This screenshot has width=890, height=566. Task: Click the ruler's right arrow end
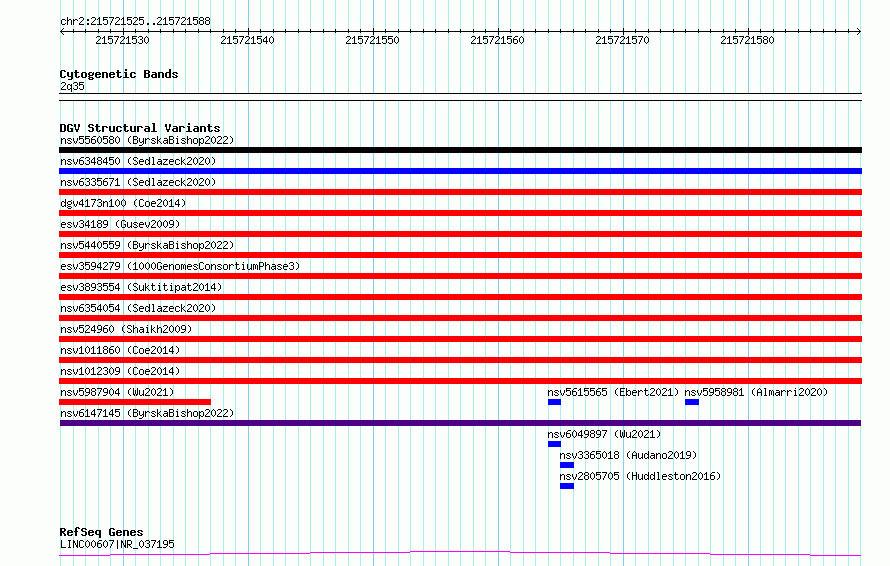point(859,32)
